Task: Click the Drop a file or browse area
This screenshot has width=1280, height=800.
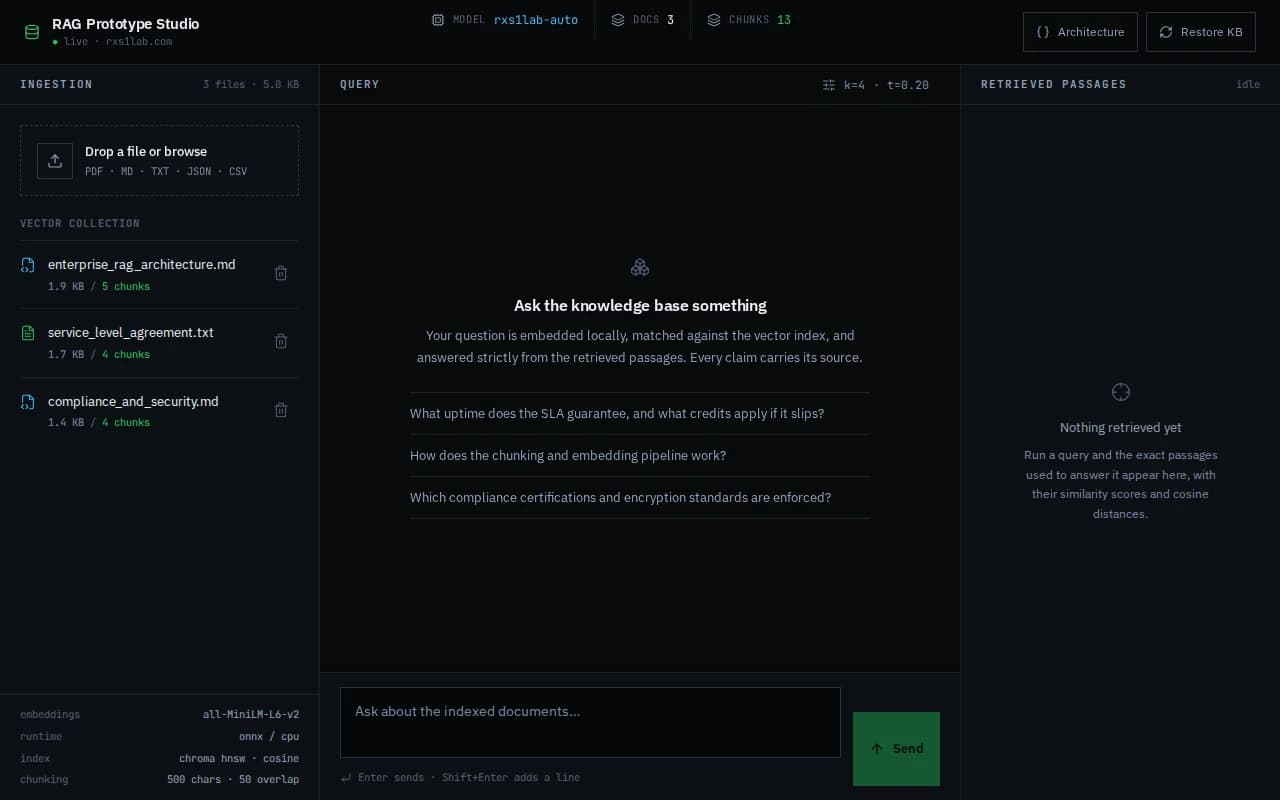Action: tap(159, 160)
